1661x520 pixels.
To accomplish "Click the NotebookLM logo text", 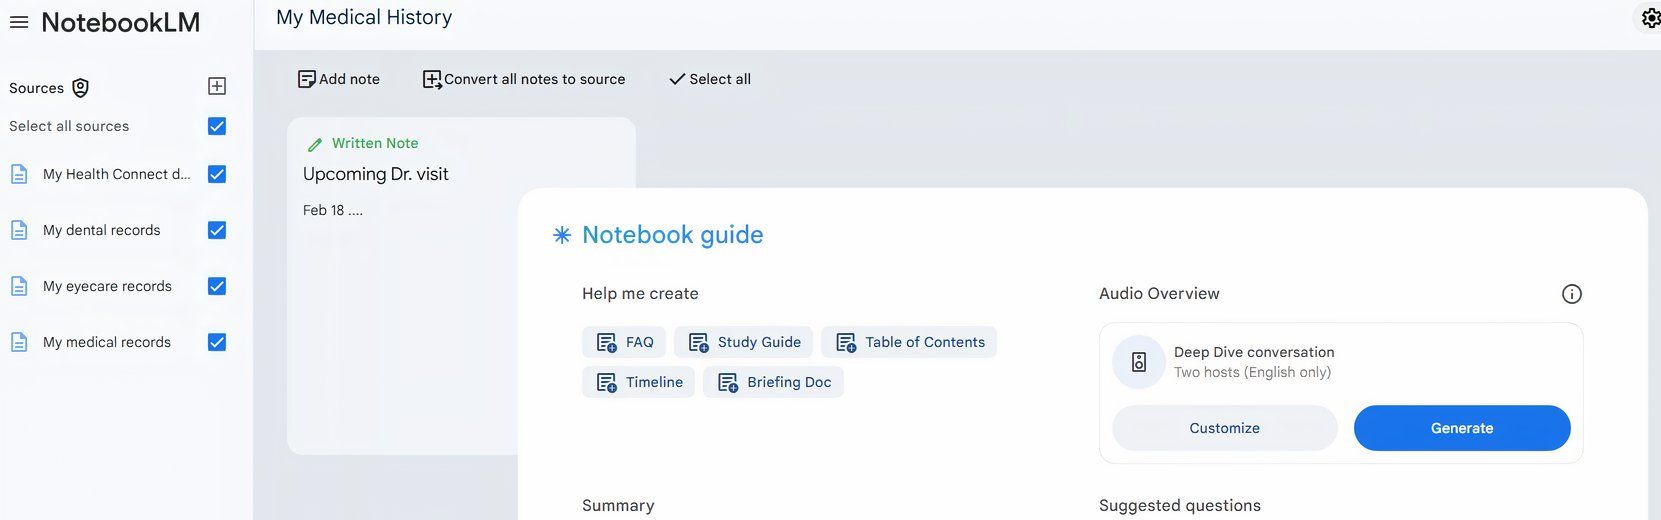I will tap(120, 22).
